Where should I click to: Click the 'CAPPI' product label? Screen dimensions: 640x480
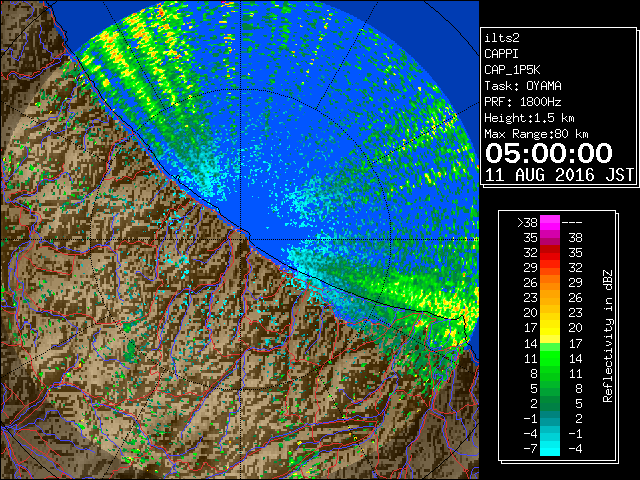(502, 54)
